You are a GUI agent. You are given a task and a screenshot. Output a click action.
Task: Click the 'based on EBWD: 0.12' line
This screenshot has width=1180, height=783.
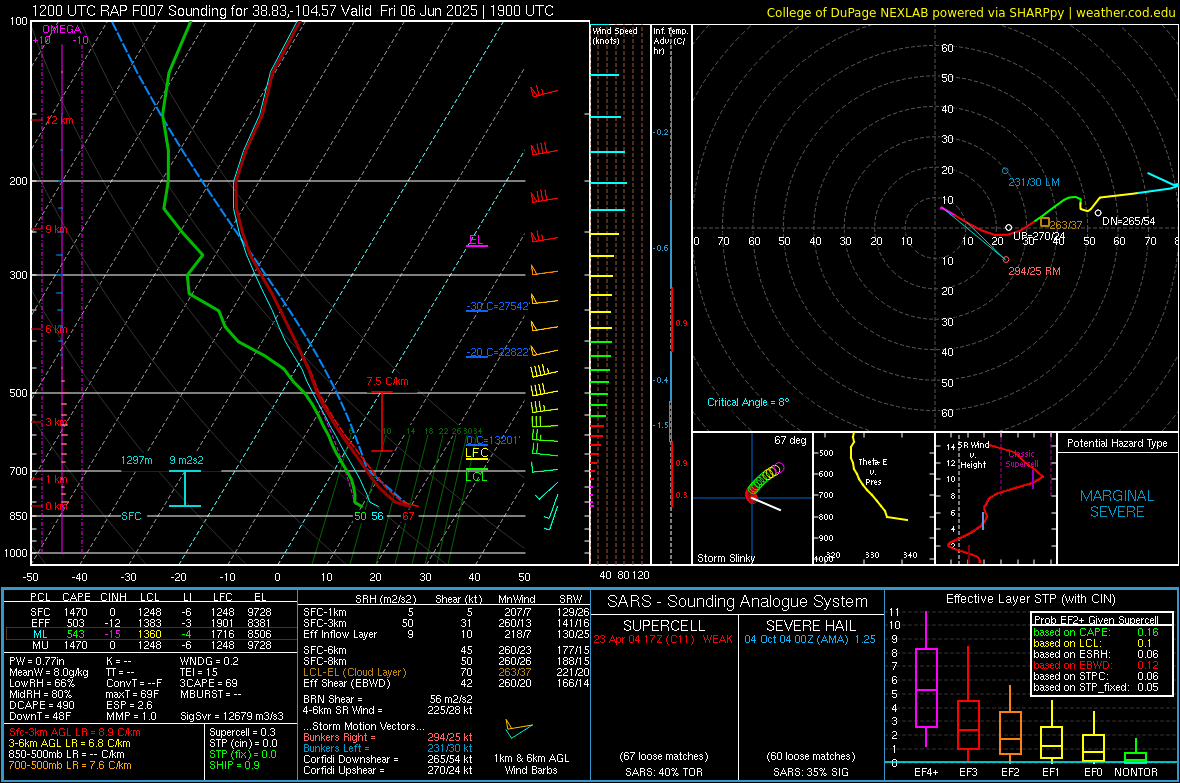click(1096, 666)
